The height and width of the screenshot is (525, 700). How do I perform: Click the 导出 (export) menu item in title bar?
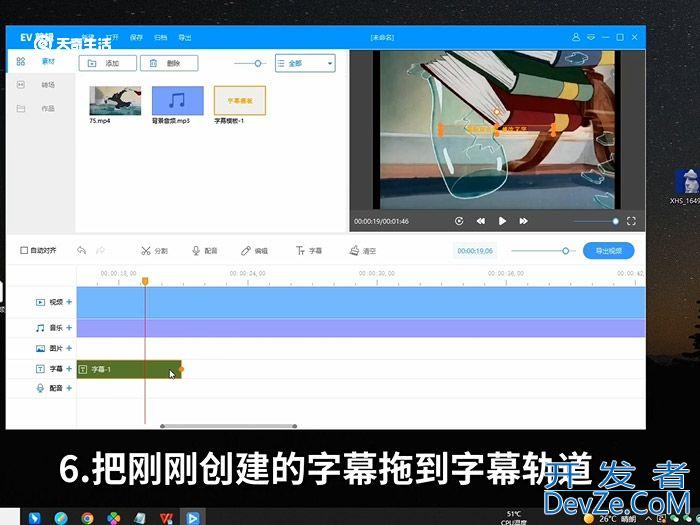pos(185,38)
